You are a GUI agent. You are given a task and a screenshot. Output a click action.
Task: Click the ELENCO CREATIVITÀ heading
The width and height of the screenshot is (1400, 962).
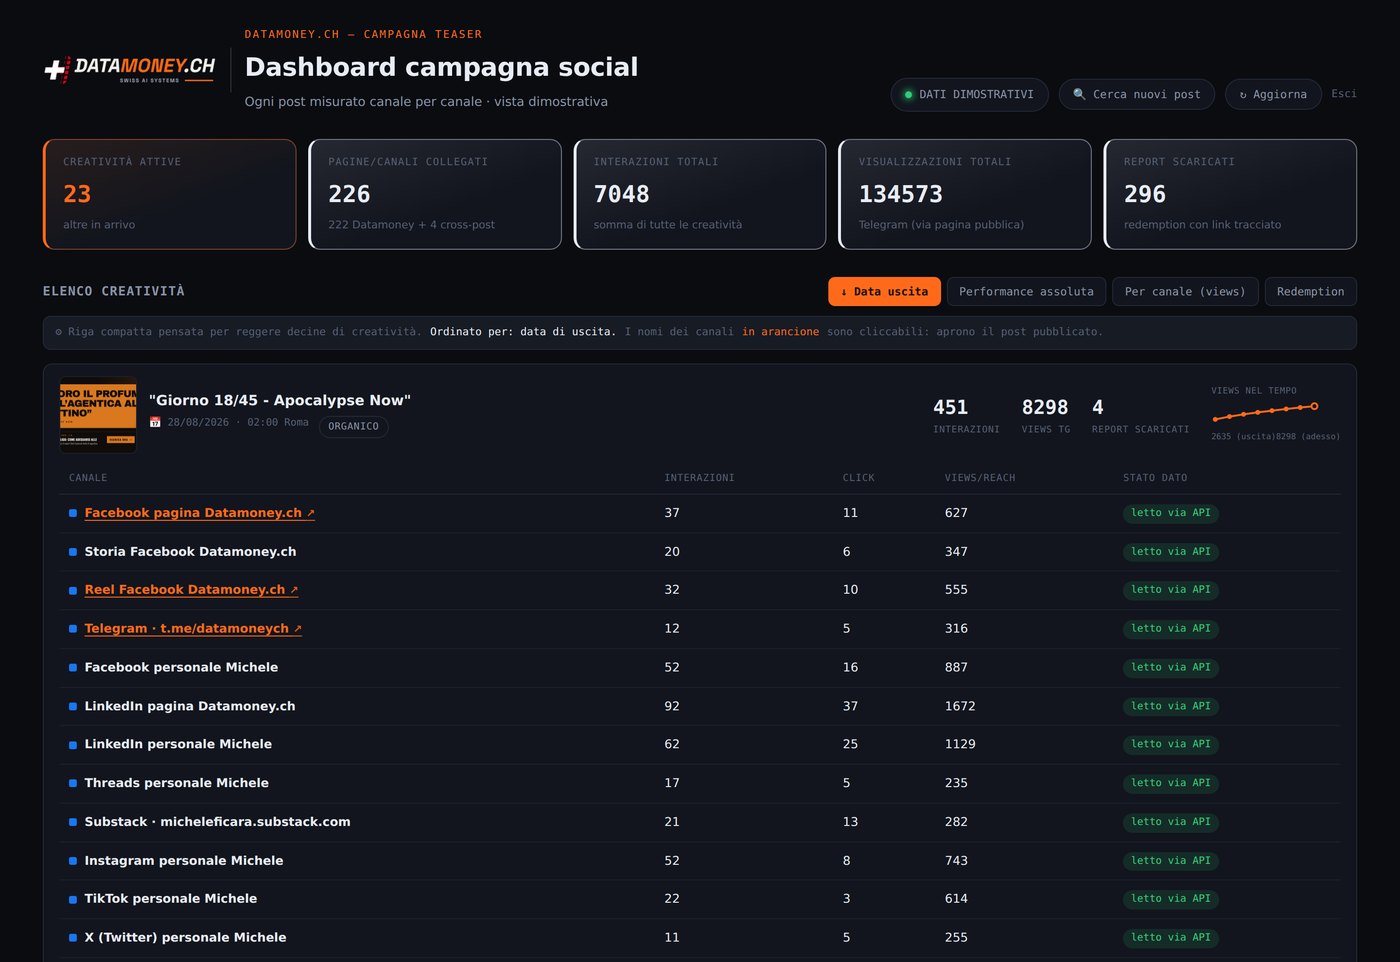(x=114, y=292)
